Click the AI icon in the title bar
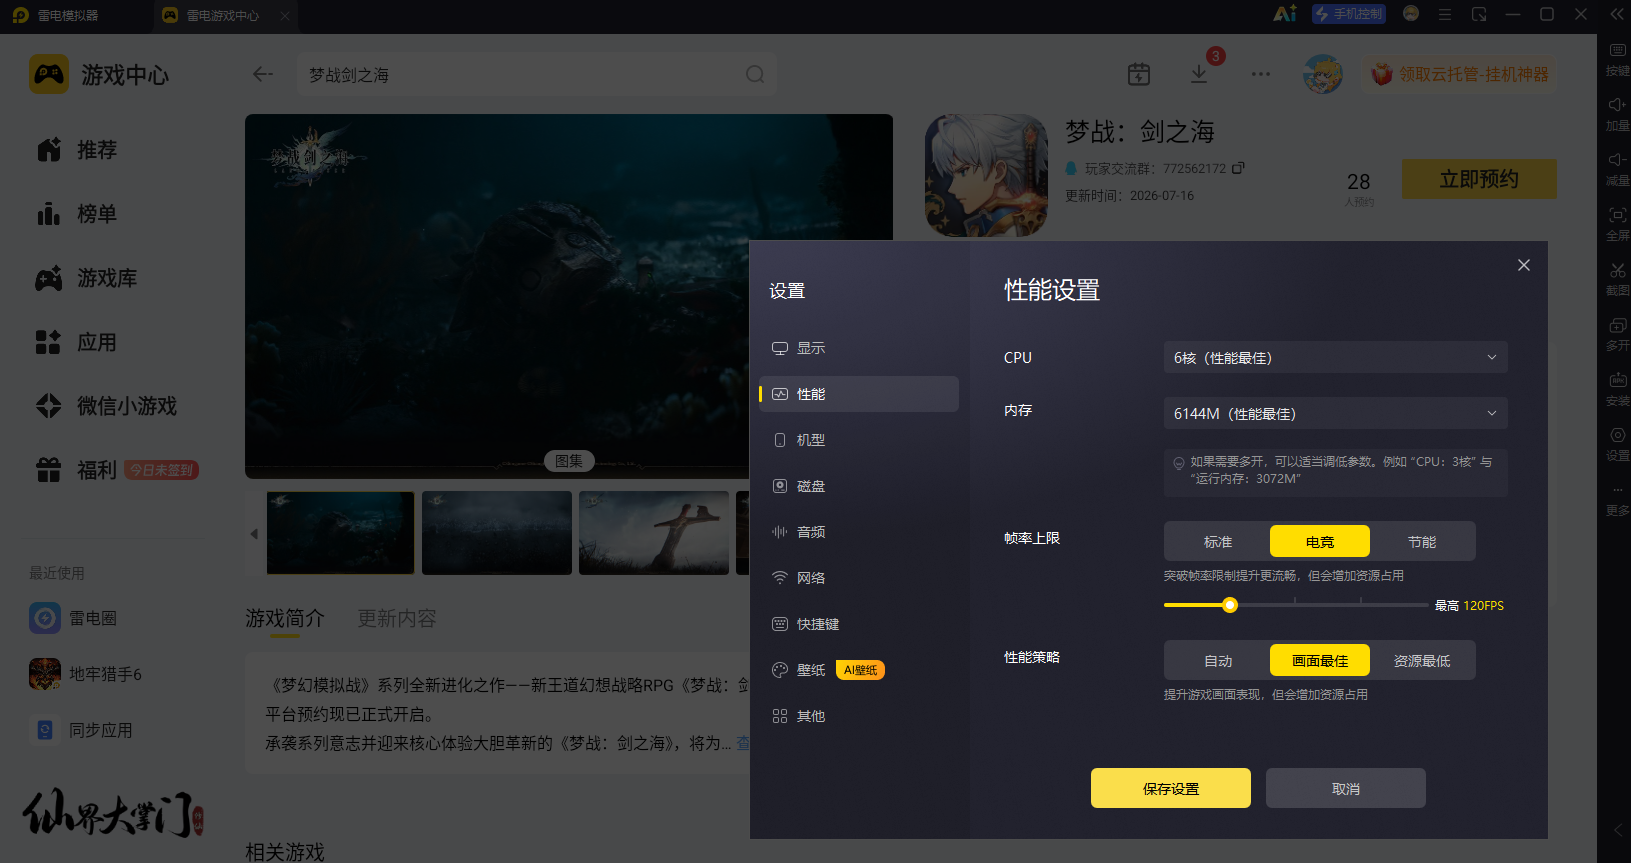 coord(1285,14)
